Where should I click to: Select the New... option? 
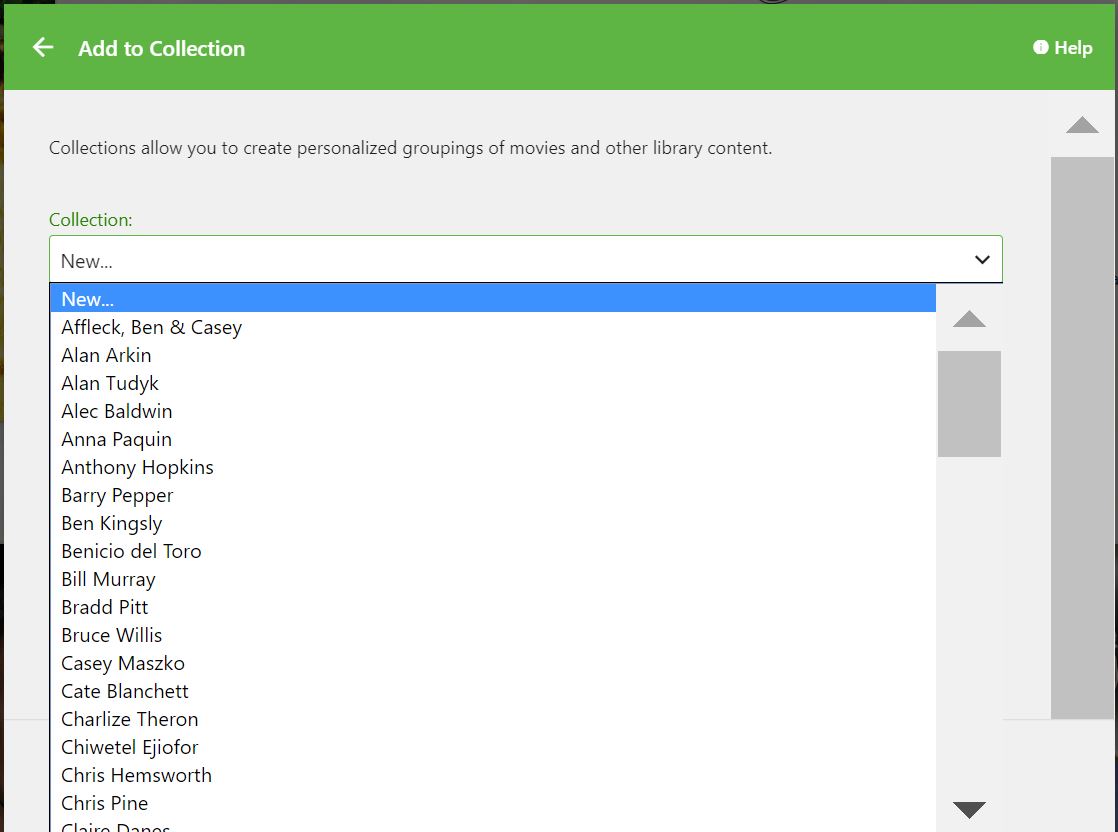88,299
